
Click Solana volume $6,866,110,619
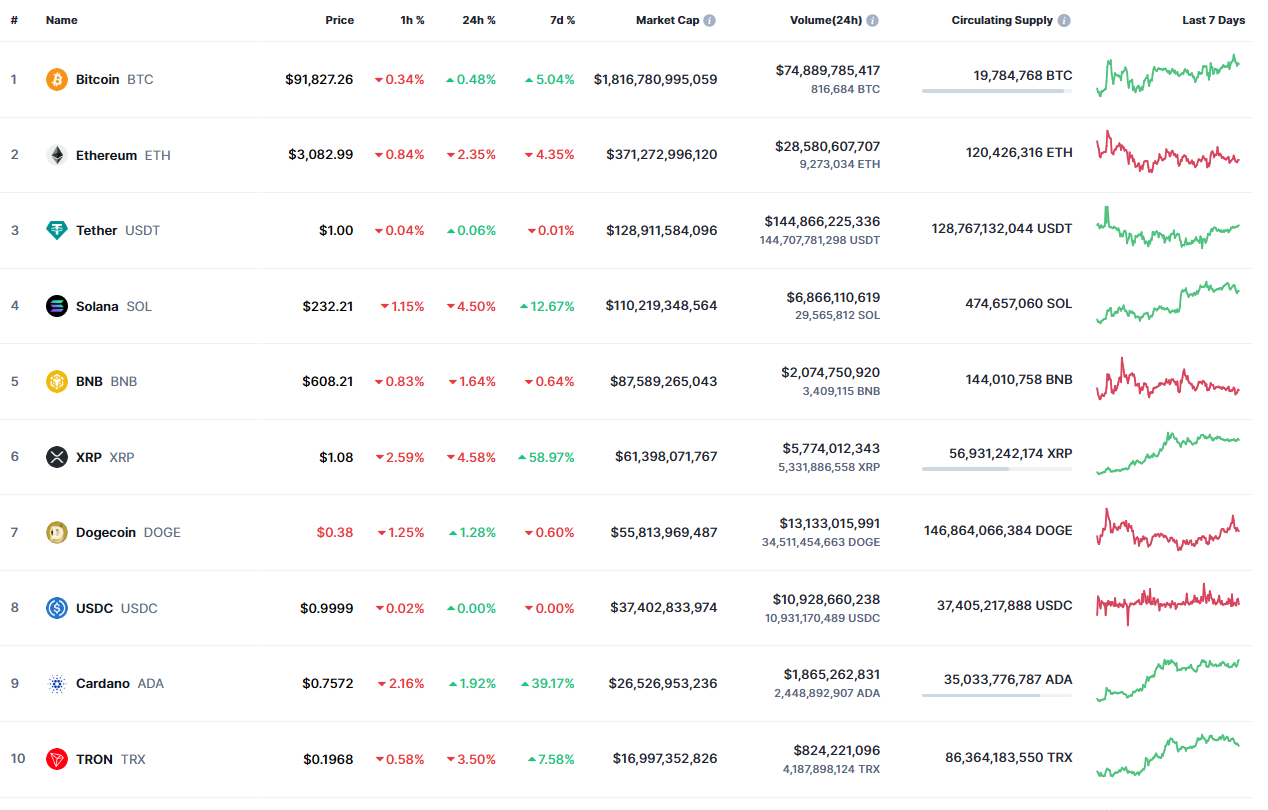[x=833, y=297]
